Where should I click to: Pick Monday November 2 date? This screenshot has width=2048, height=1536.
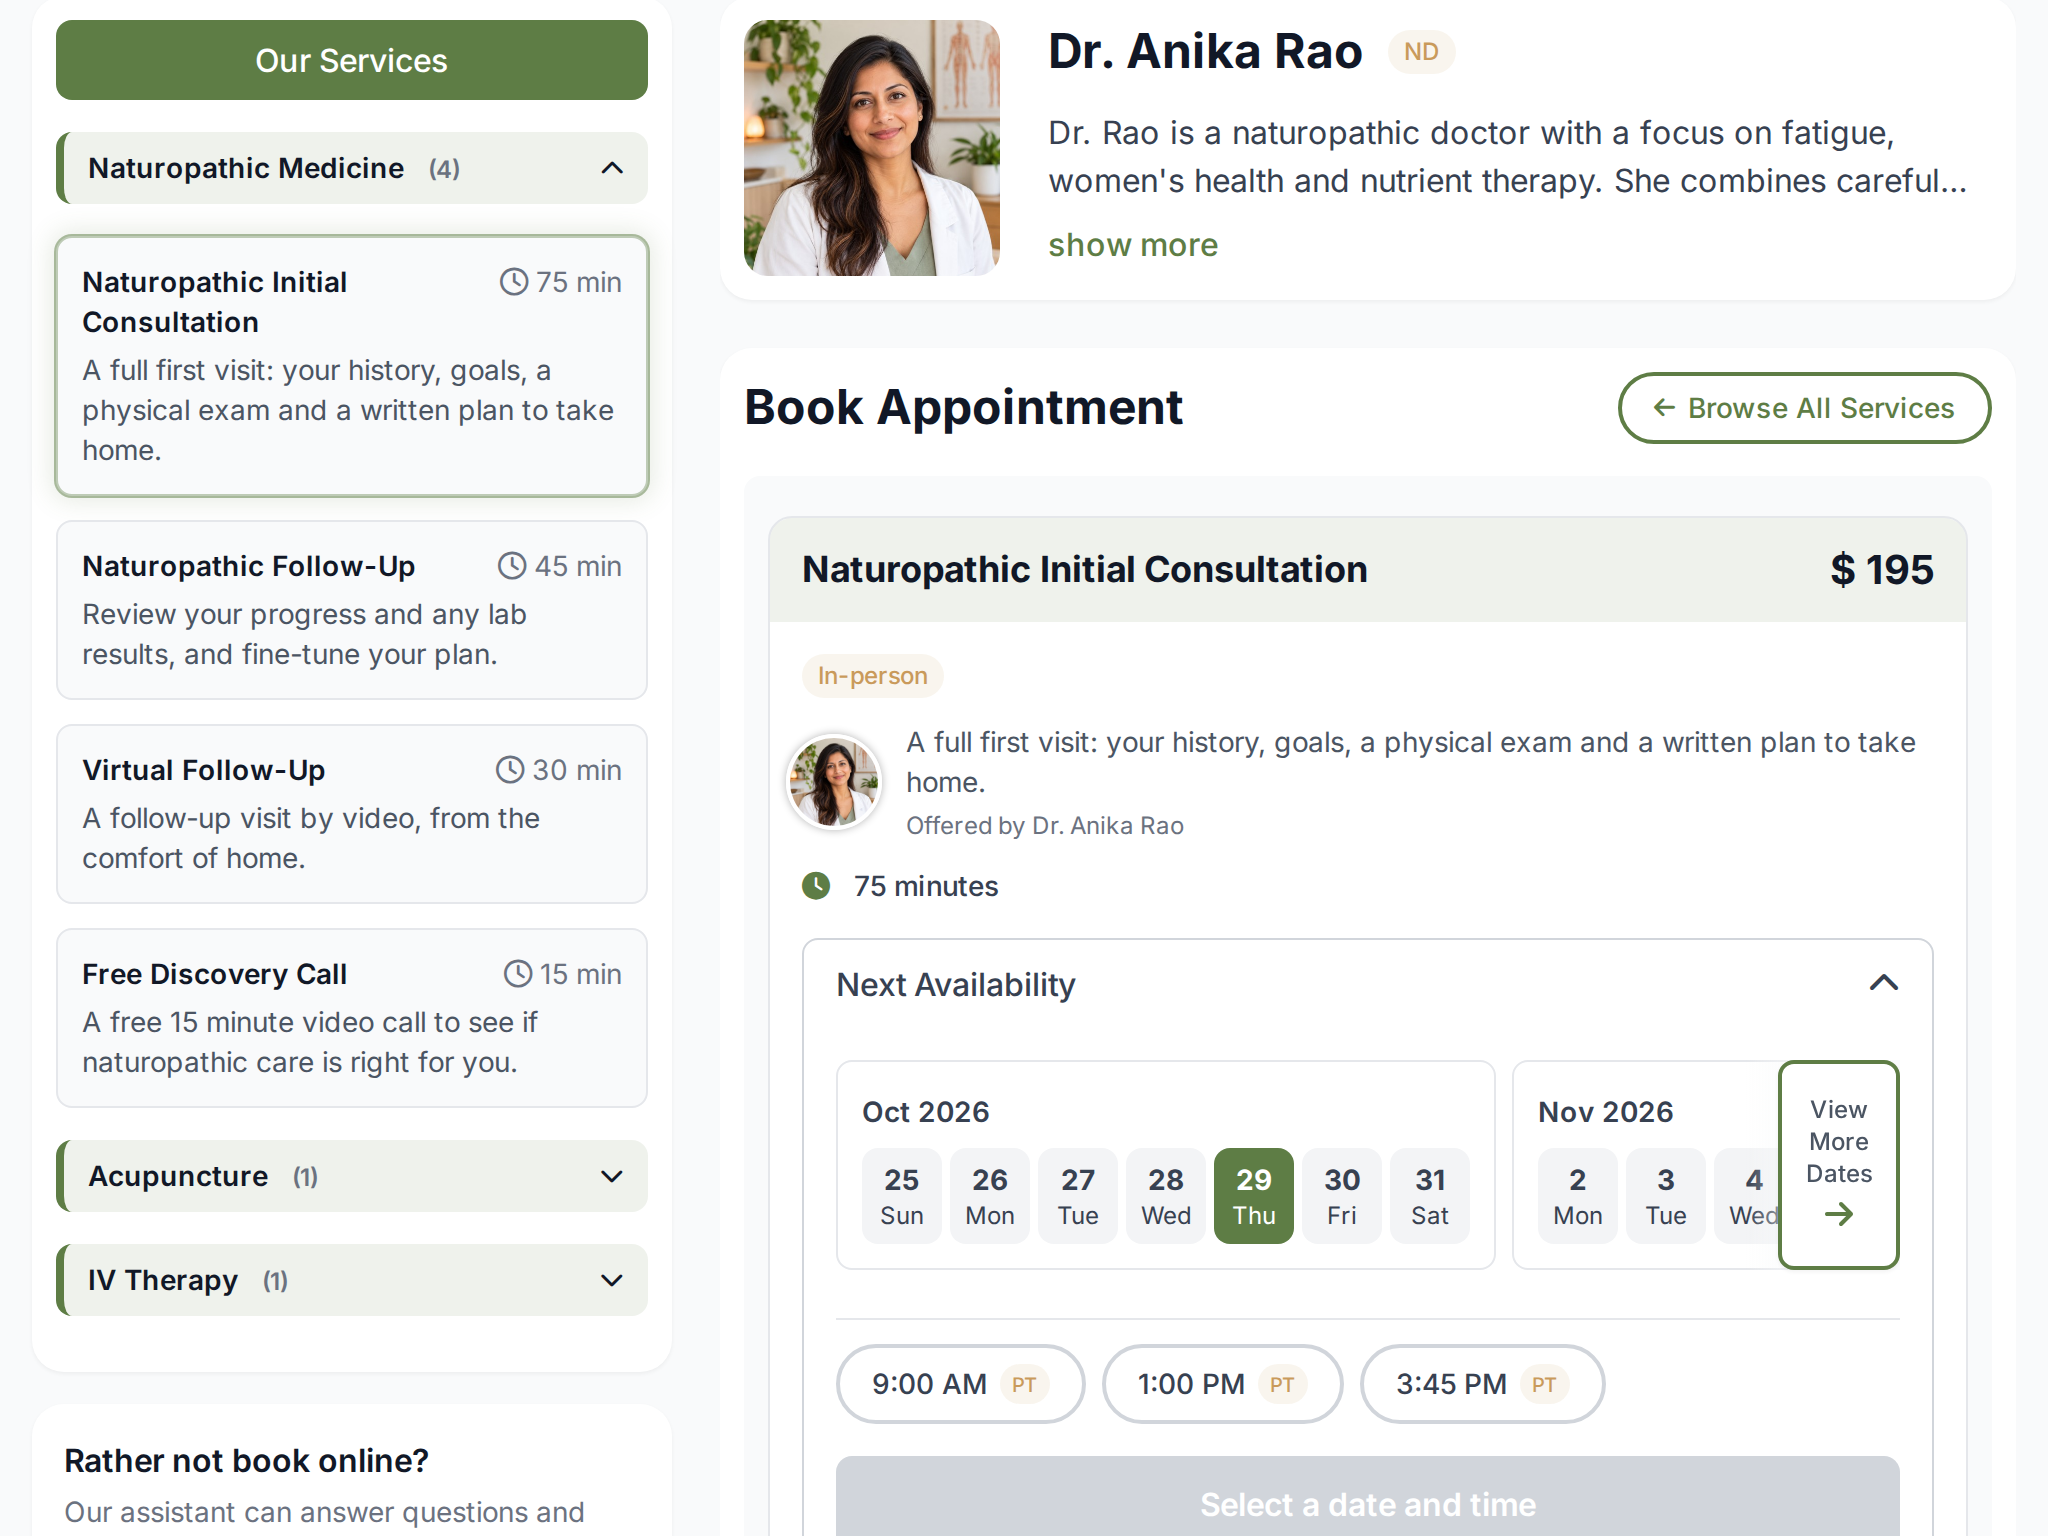click(1578, 1196)
